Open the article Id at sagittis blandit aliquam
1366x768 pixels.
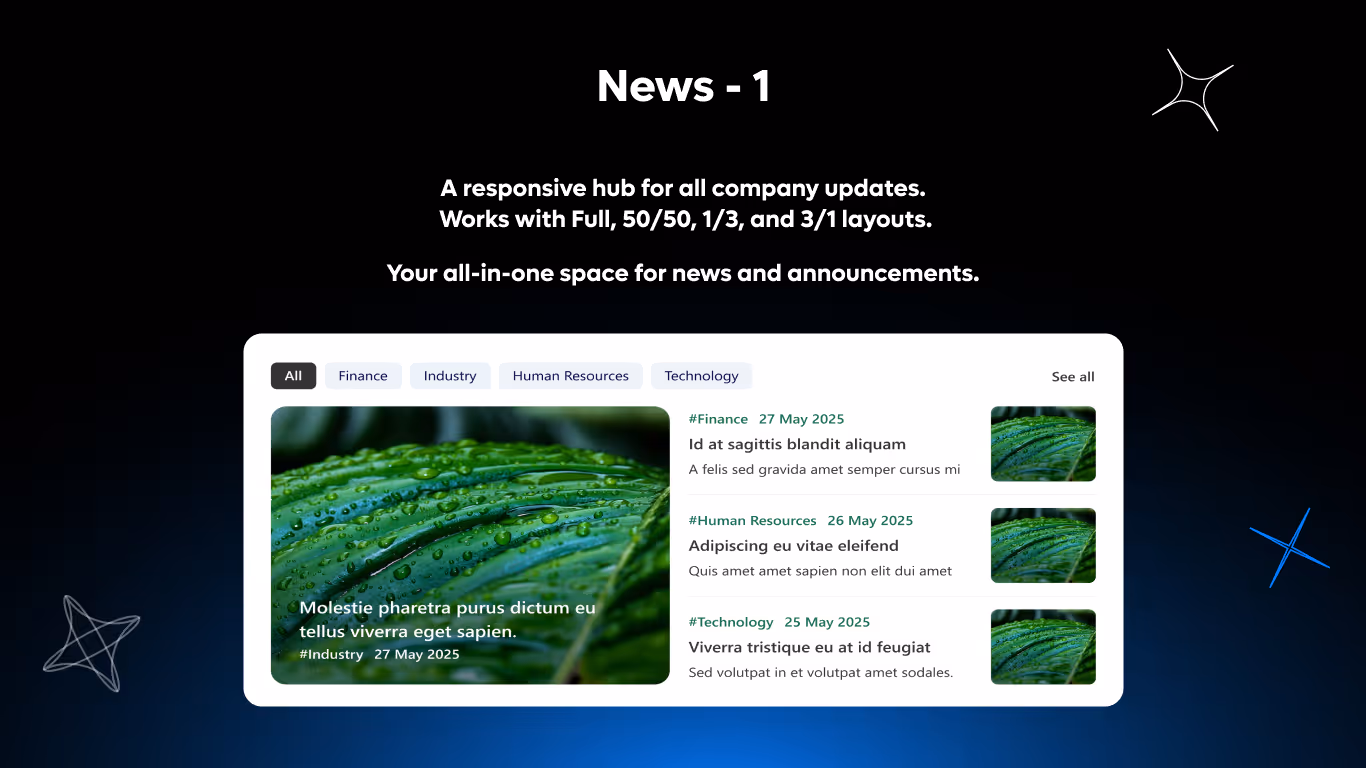pyautogui.click(x=796, y=444)
